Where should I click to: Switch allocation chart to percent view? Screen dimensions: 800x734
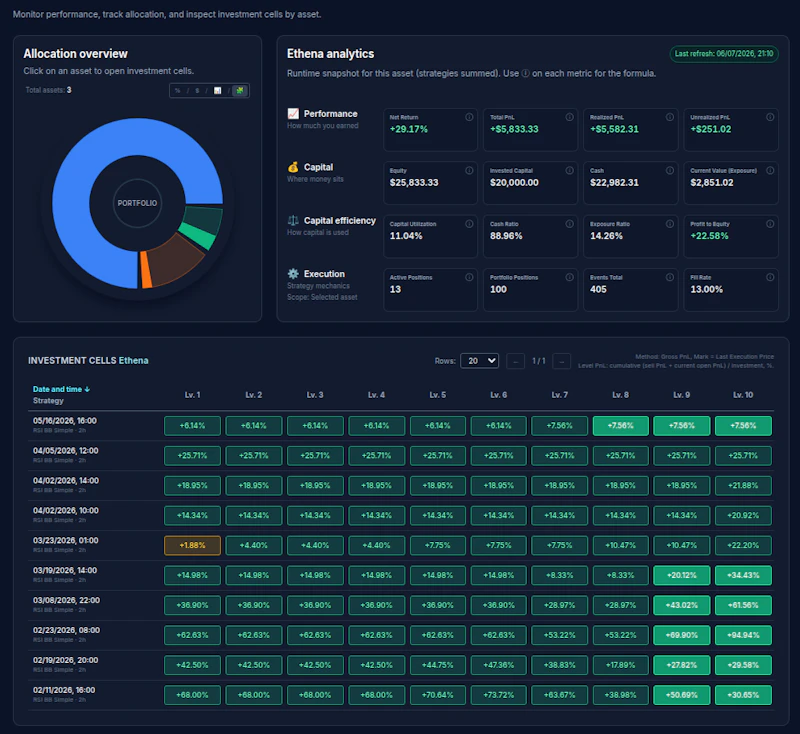point(178,91)
